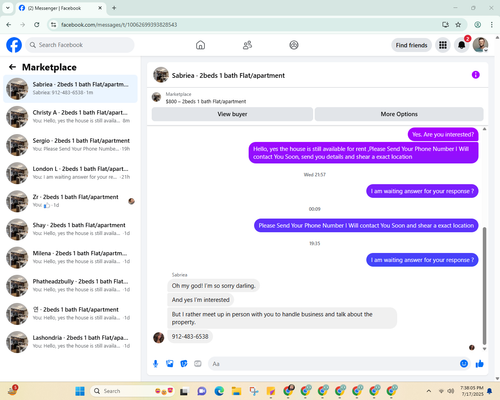500x400 pixels.
Task: Attach a photo with the image icon
Action: pyautogui.click(x=170, y=364)
